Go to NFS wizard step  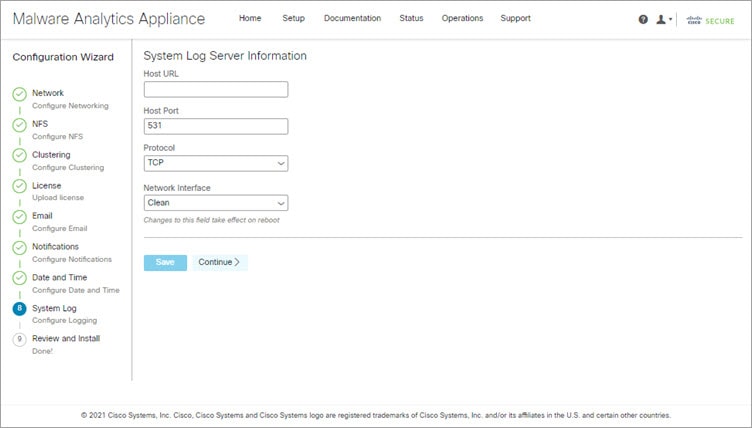pos(40,124)
